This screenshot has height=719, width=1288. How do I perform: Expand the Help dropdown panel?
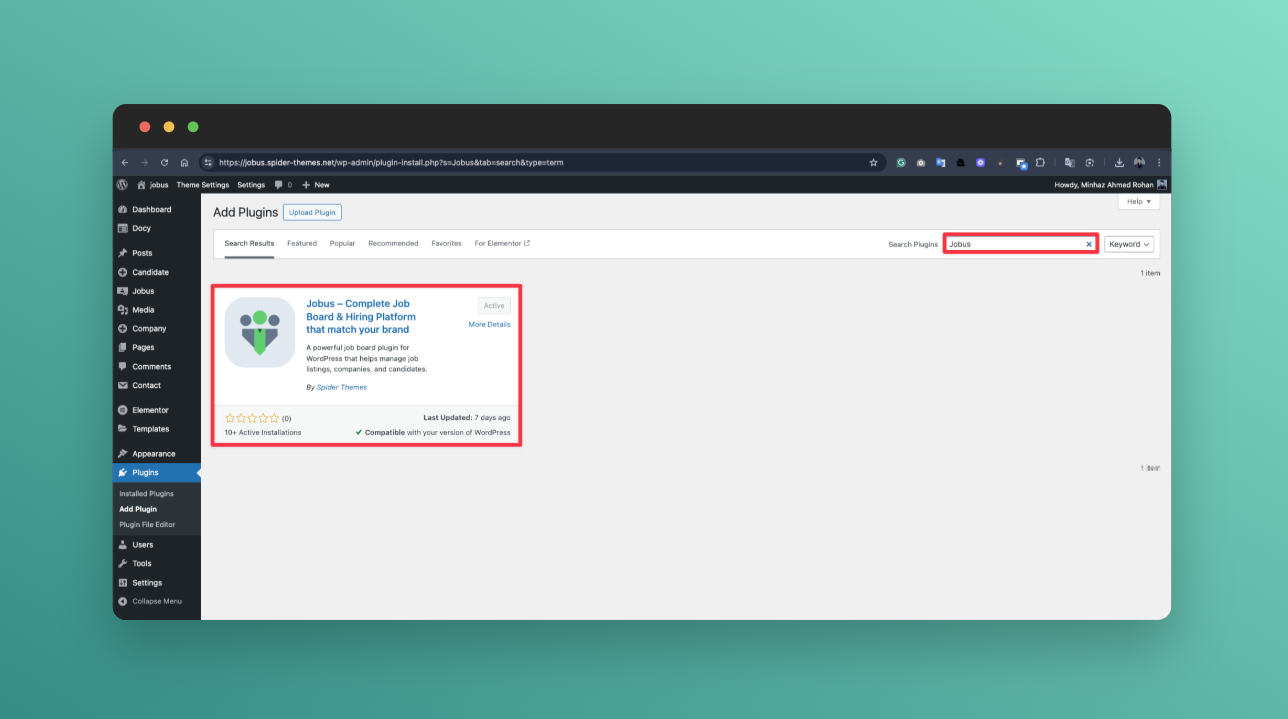tap(1138, 201)
